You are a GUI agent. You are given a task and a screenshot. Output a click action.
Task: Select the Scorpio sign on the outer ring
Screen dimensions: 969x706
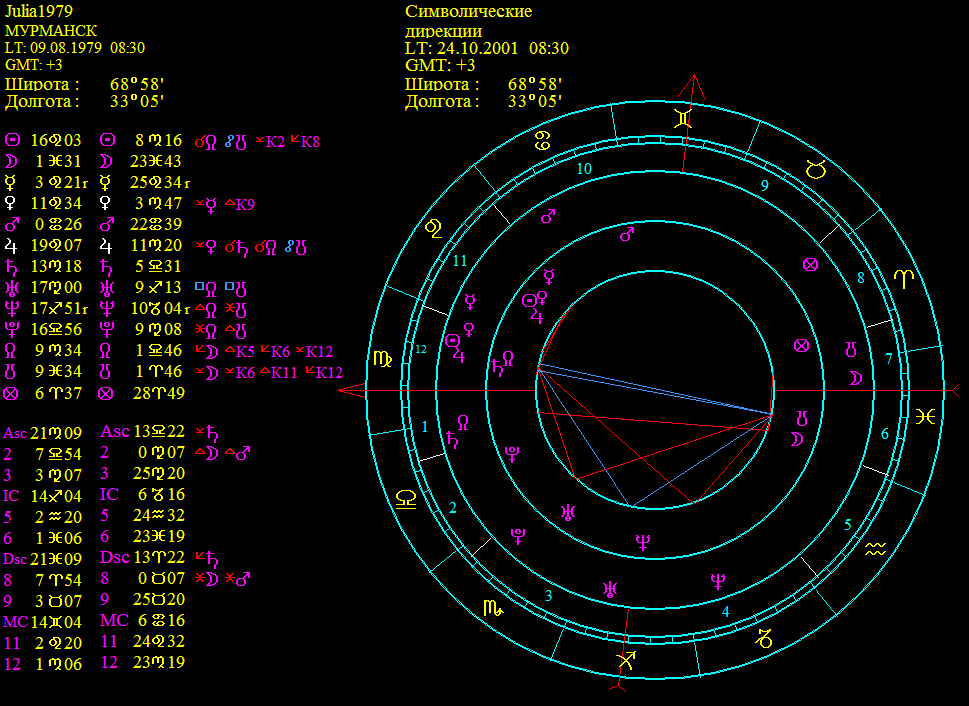[x=493, y=609]
